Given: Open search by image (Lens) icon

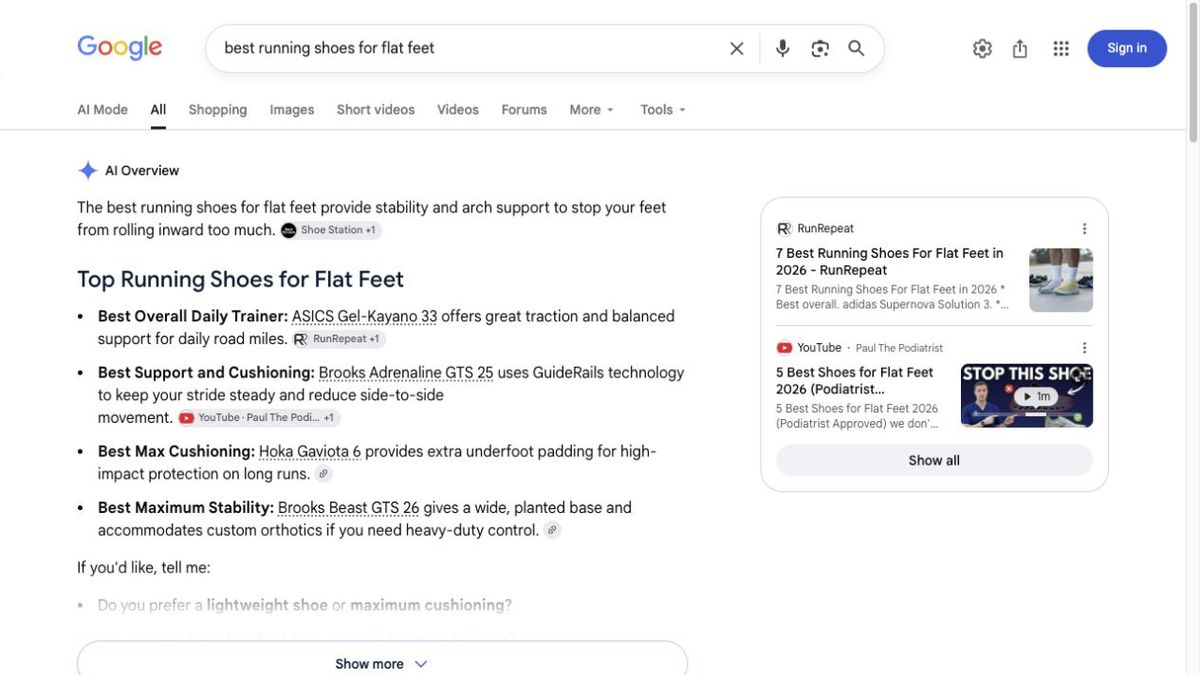Looking at the screenshot, I should 820,48.
